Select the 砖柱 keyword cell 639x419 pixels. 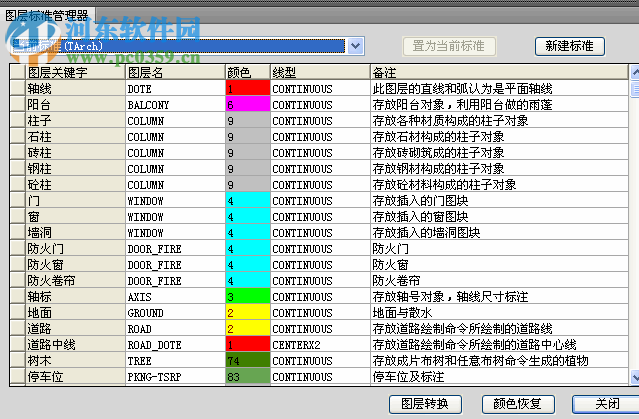(x=75, y=153)
